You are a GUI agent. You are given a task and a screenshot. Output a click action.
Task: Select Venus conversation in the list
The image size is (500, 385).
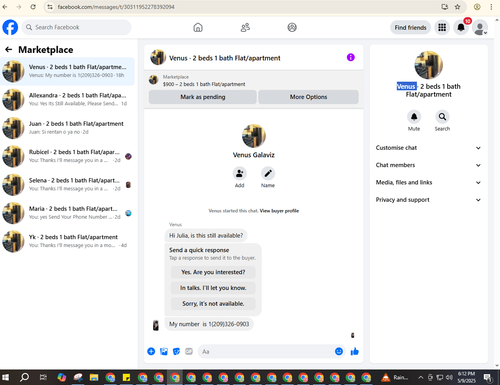click(67, 71)
